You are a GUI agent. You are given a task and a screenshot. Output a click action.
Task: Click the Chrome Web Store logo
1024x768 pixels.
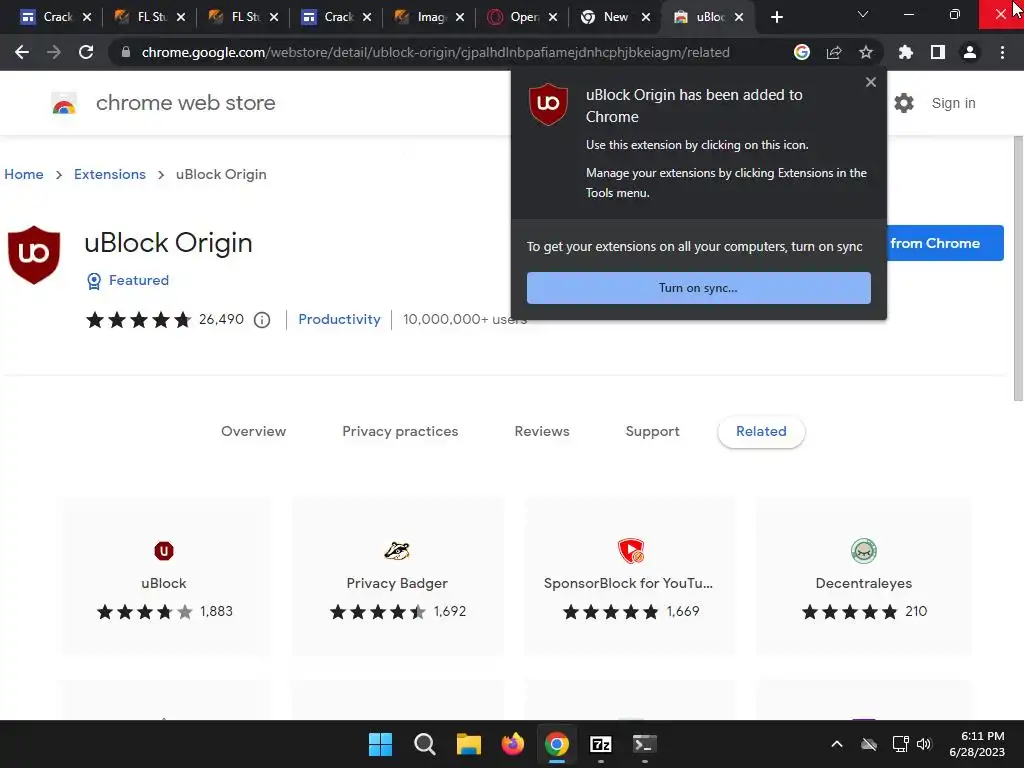pyautogui.click(x=64, y=103)
